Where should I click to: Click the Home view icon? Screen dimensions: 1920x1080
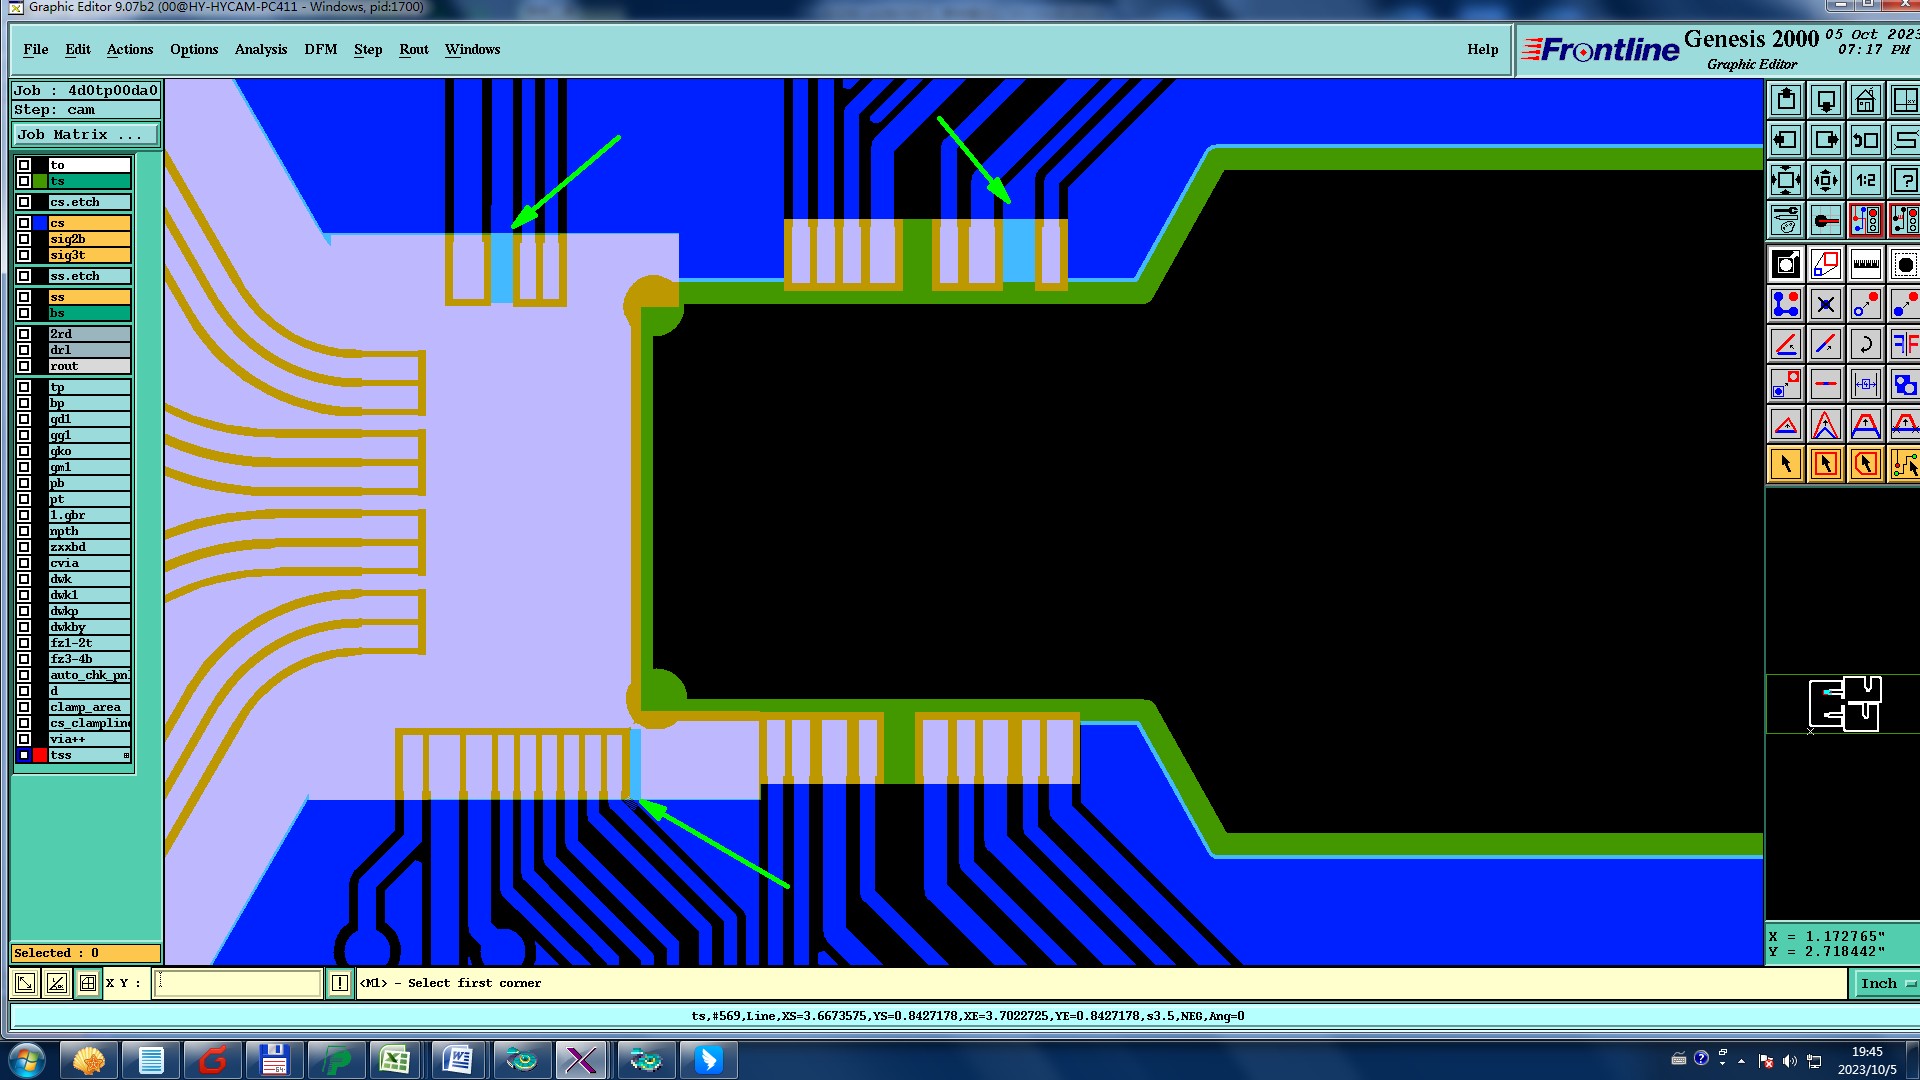1865,101
